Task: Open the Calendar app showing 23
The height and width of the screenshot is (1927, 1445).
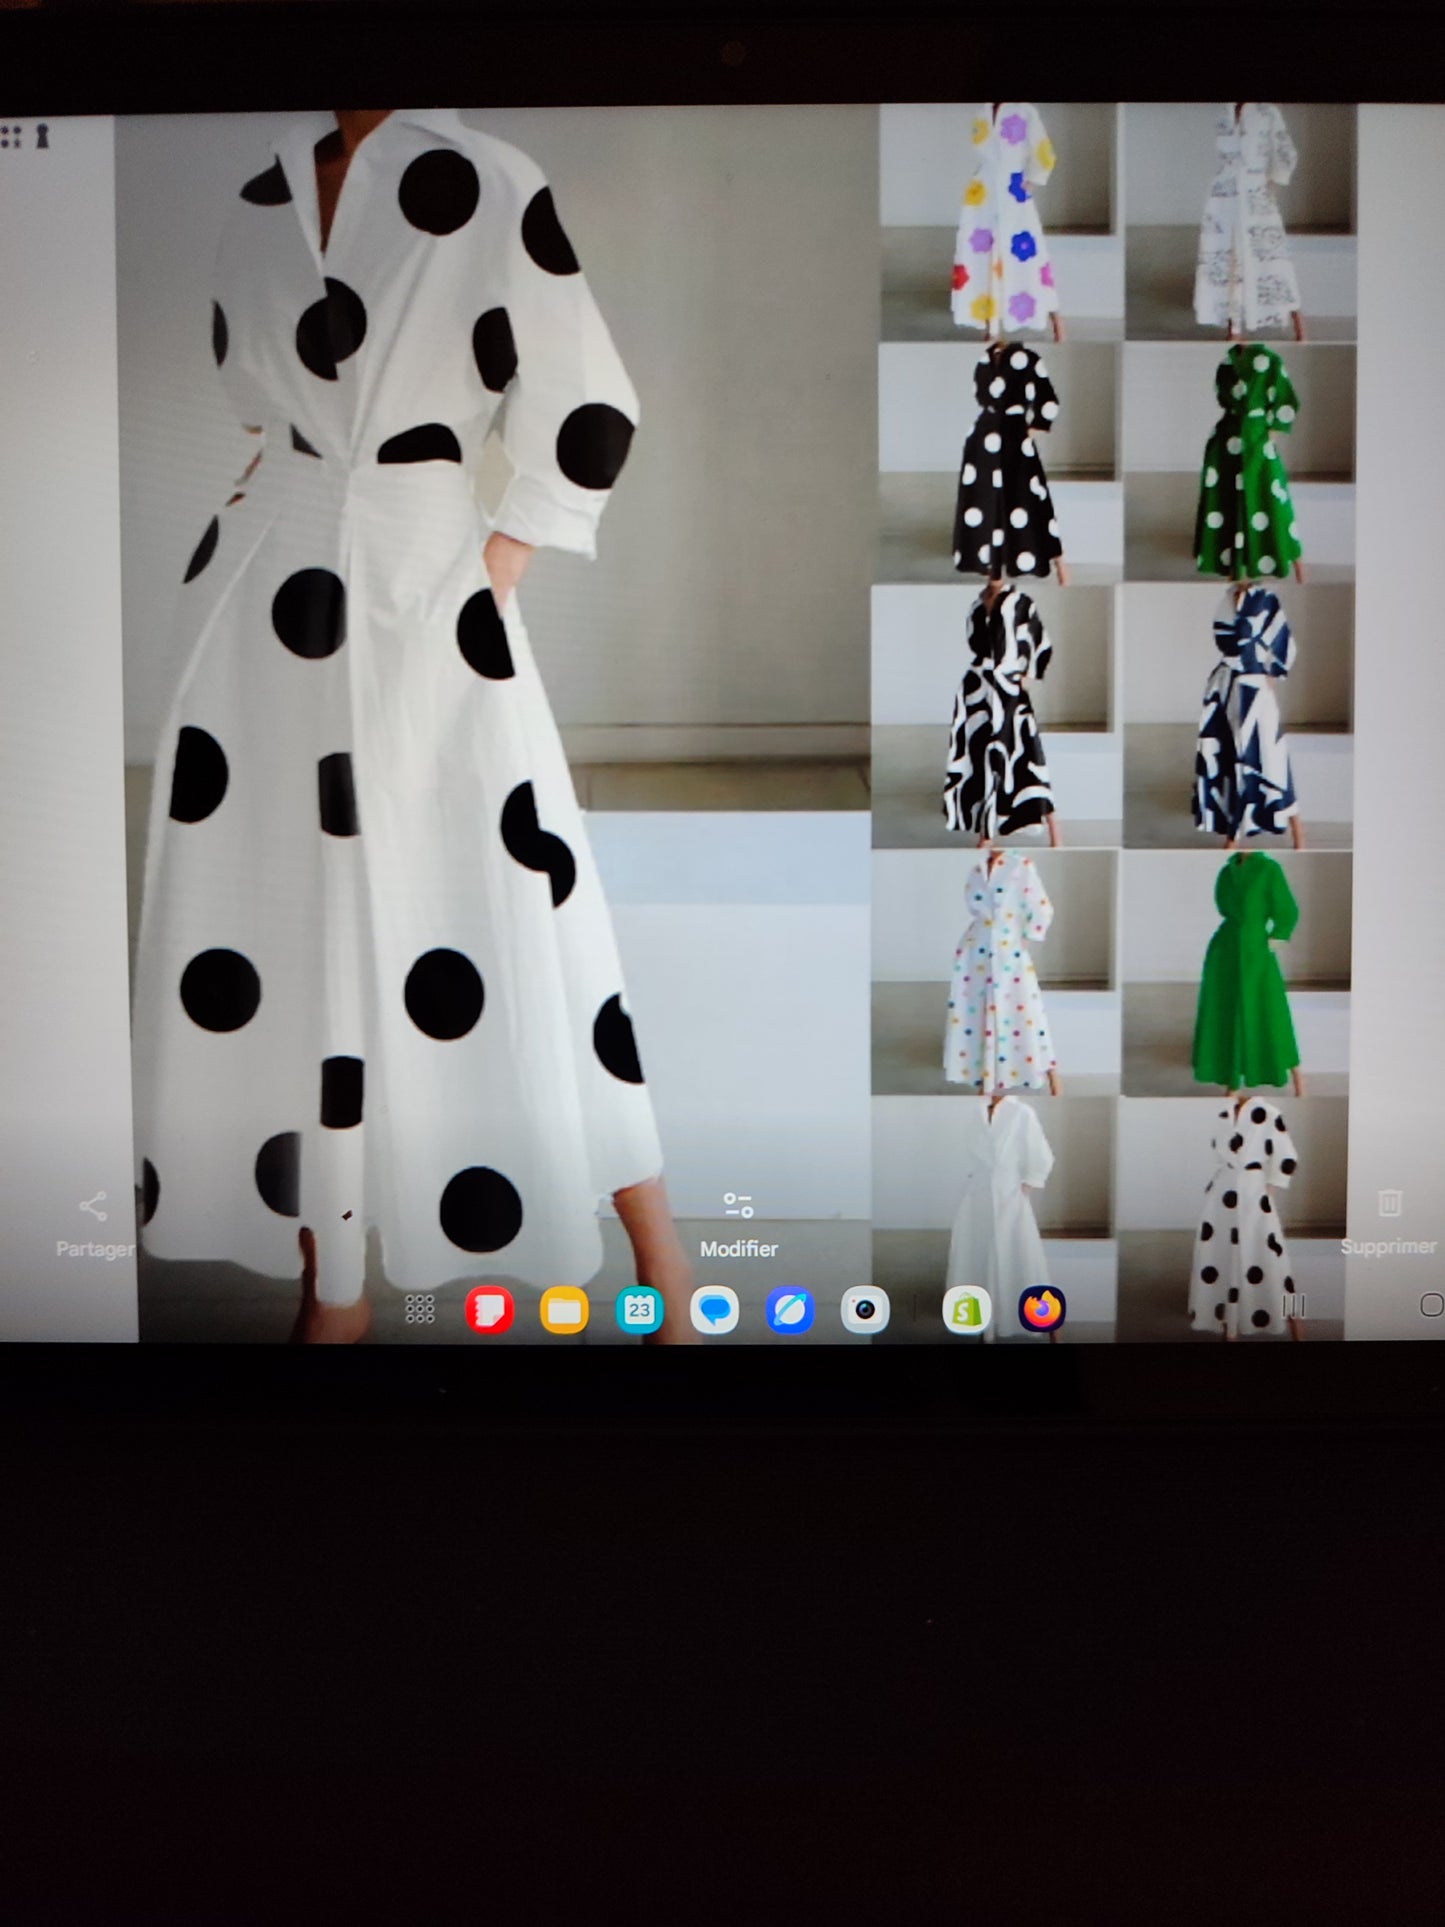Action: tap(640, 1309)
